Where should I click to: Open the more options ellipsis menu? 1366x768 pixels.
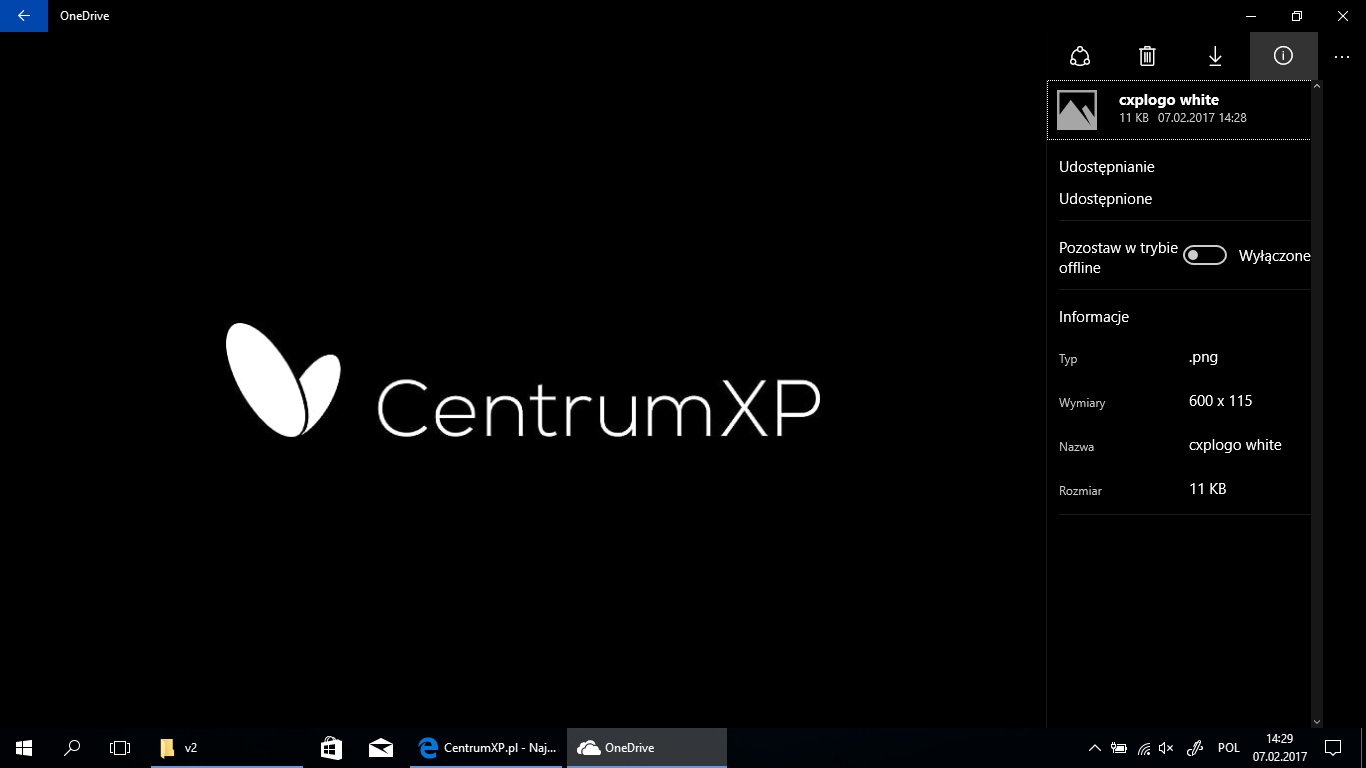[1342, 57]
